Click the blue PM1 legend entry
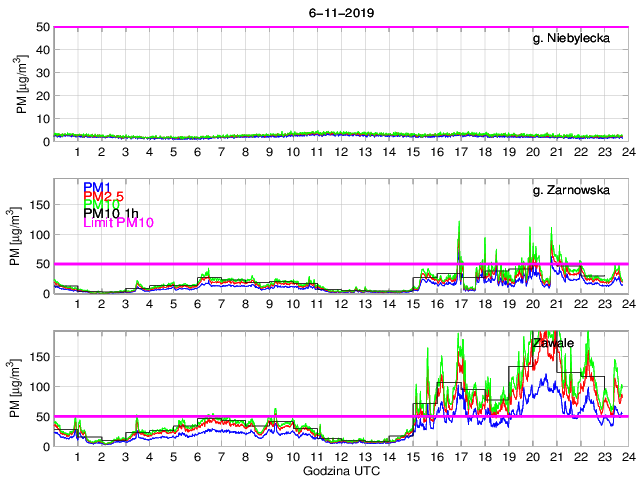640x480 pixels. [x=97, y=187]
